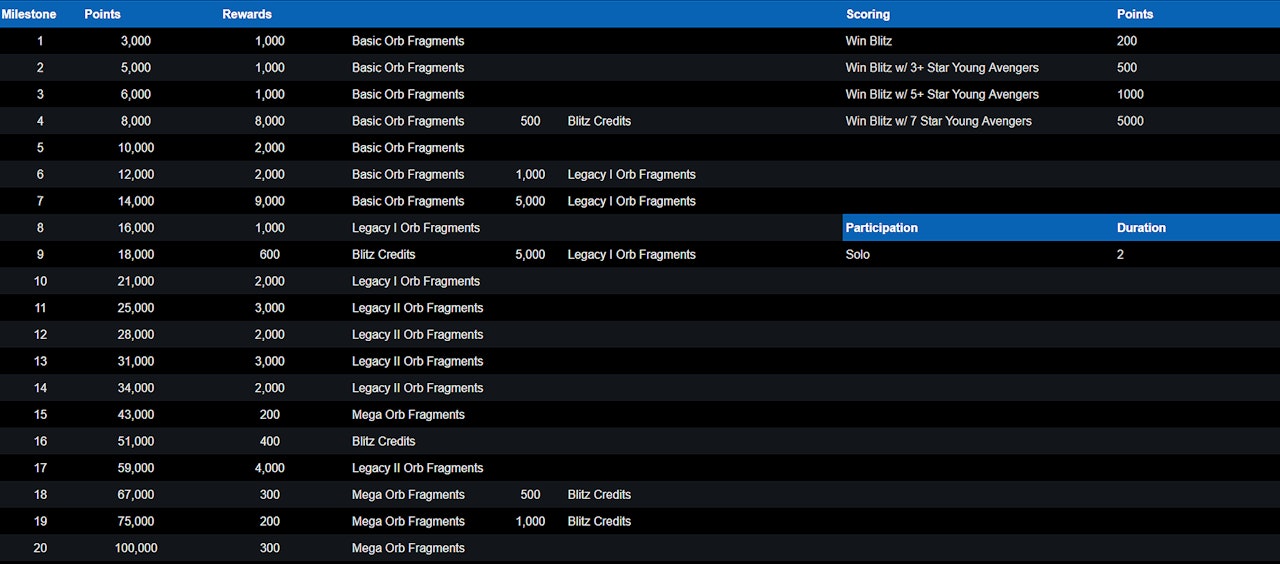Click the 1,000 bonus amount in milestone 19
Viewport: 1280px width, 564px height.
[530, 521]
